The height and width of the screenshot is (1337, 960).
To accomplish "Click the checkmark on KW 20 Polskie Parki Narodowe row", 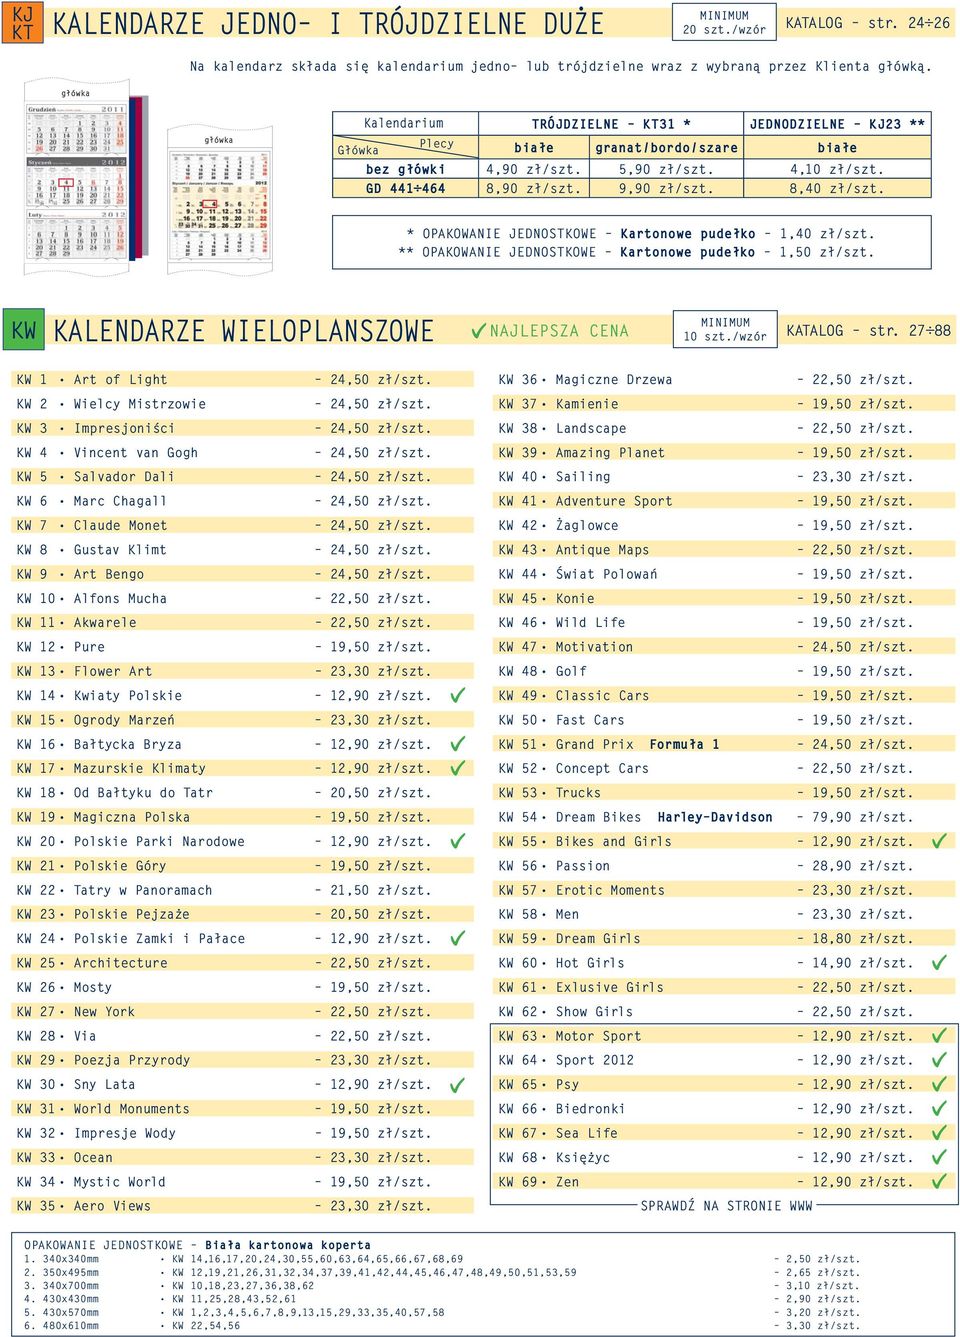I will coord(457,841).
